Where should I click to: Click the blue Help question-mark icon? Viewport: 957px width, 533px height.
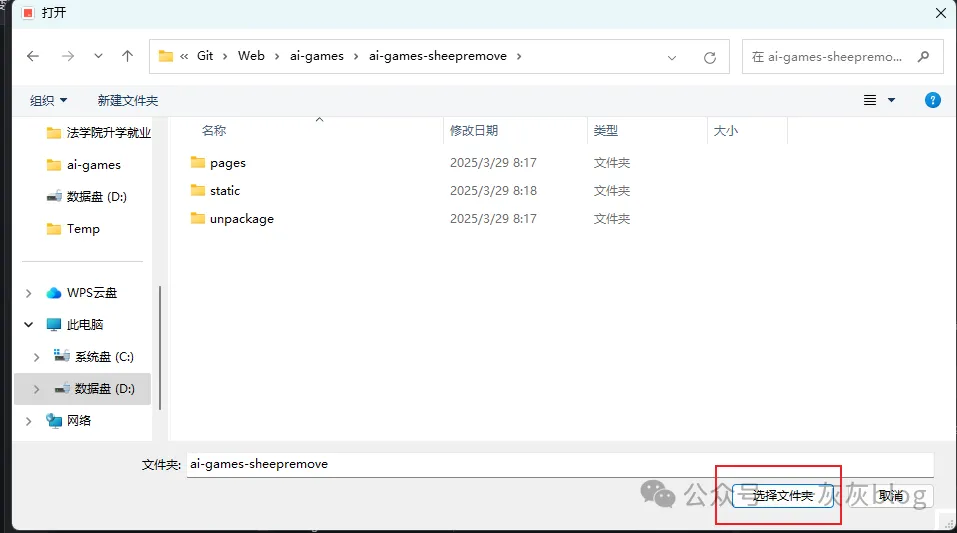click(932, 100)
